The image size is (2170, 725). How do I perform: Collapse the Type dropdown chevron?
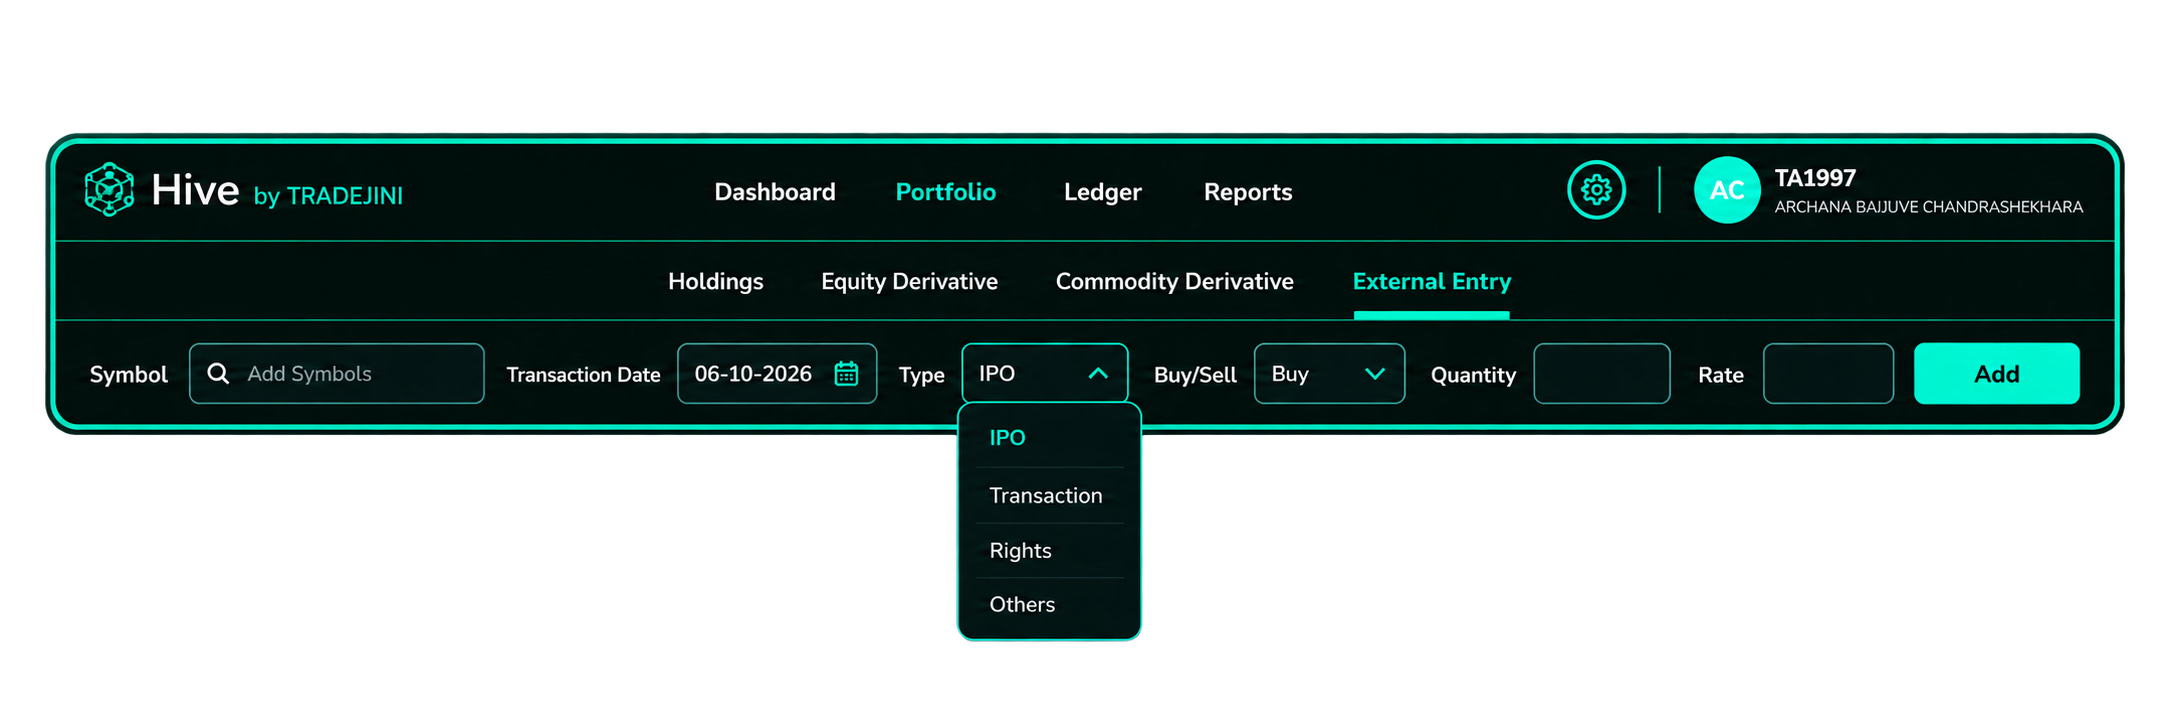click(x=1098, y=373)
